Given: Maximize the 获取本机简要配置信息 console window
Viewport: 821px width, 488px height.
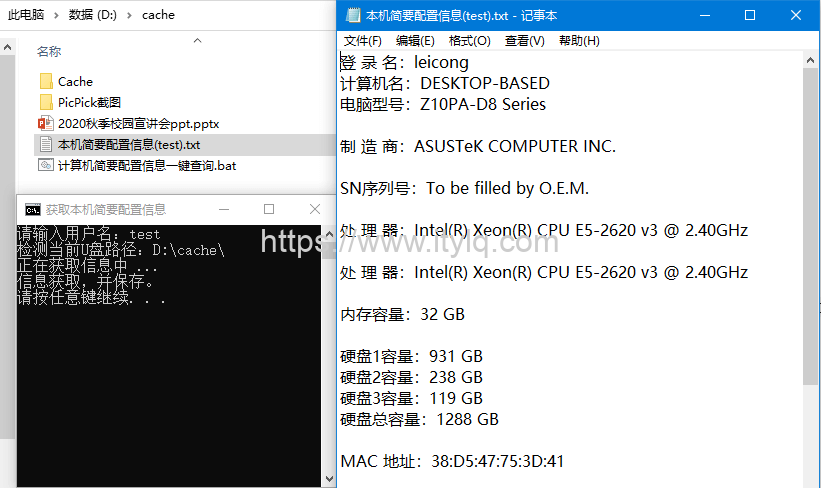Looking at the screenshot, I should (269, 209).
